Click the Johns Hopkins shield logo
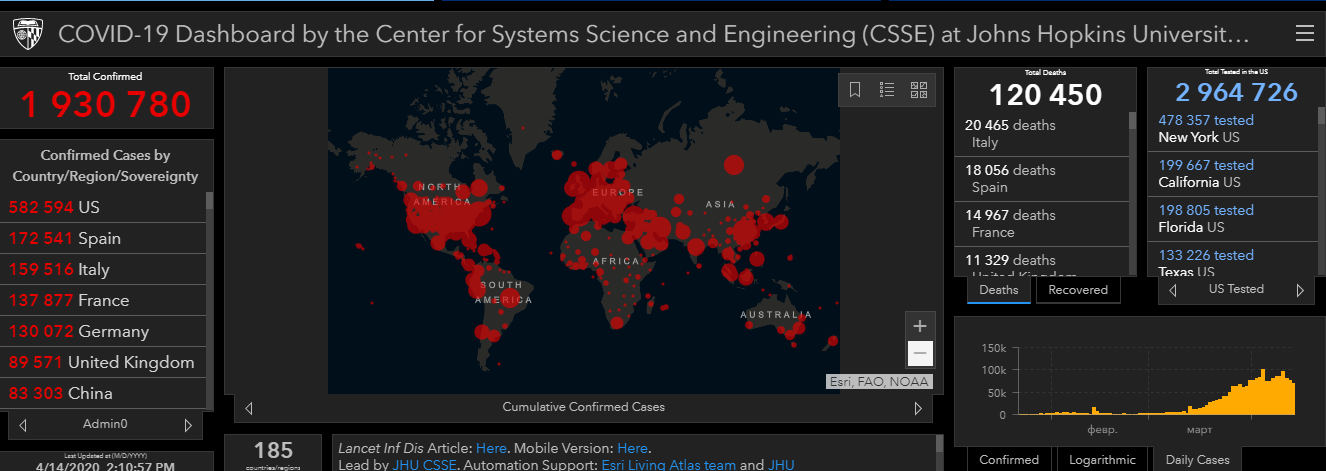Viewport: 1326px width, 471px height. click(x=28, y=35)
